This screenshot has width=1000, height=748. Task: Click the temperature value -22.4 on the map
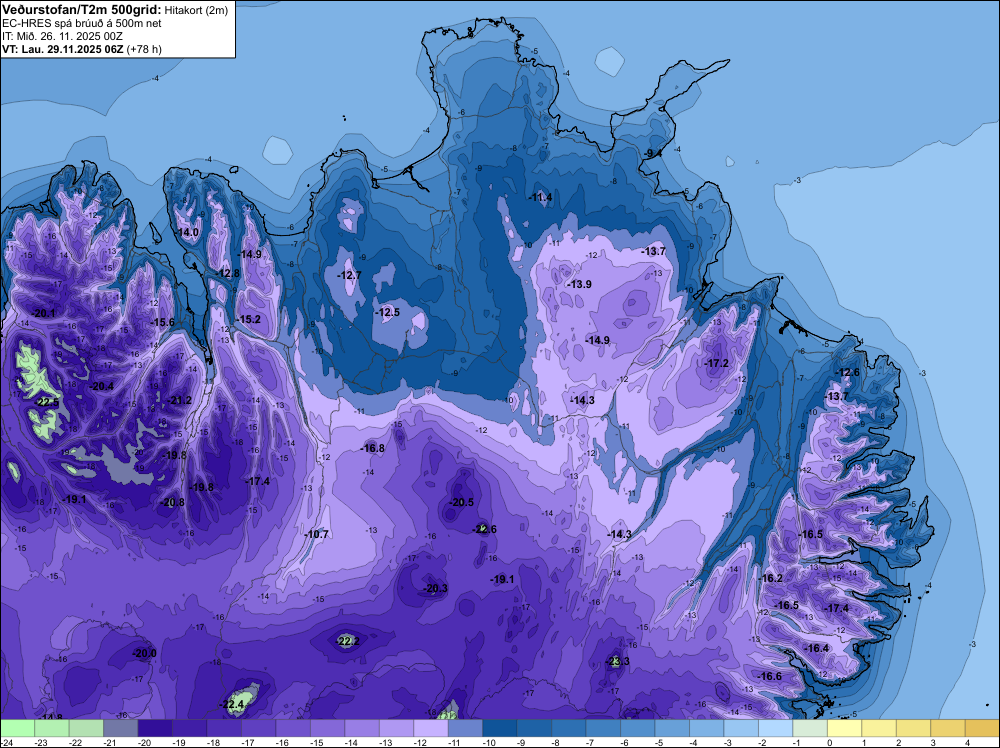pyautogui.click(x=233, y=704)
